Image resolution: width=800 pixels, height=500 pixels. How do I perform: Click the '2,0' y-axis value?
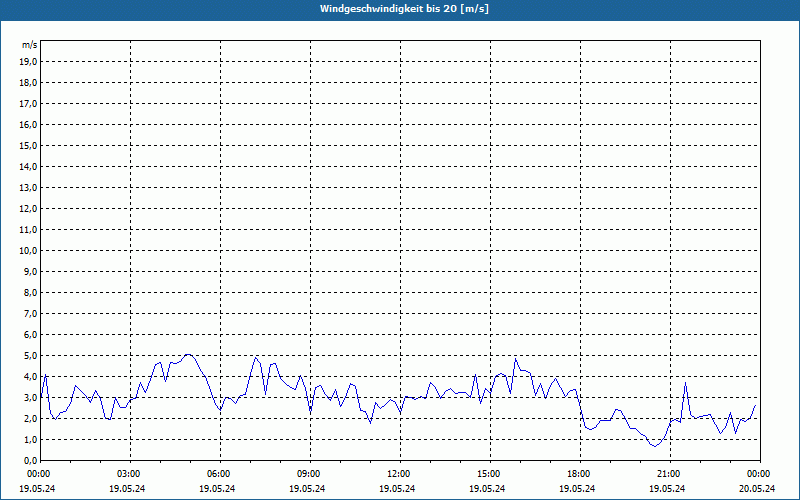coord(31,418)
